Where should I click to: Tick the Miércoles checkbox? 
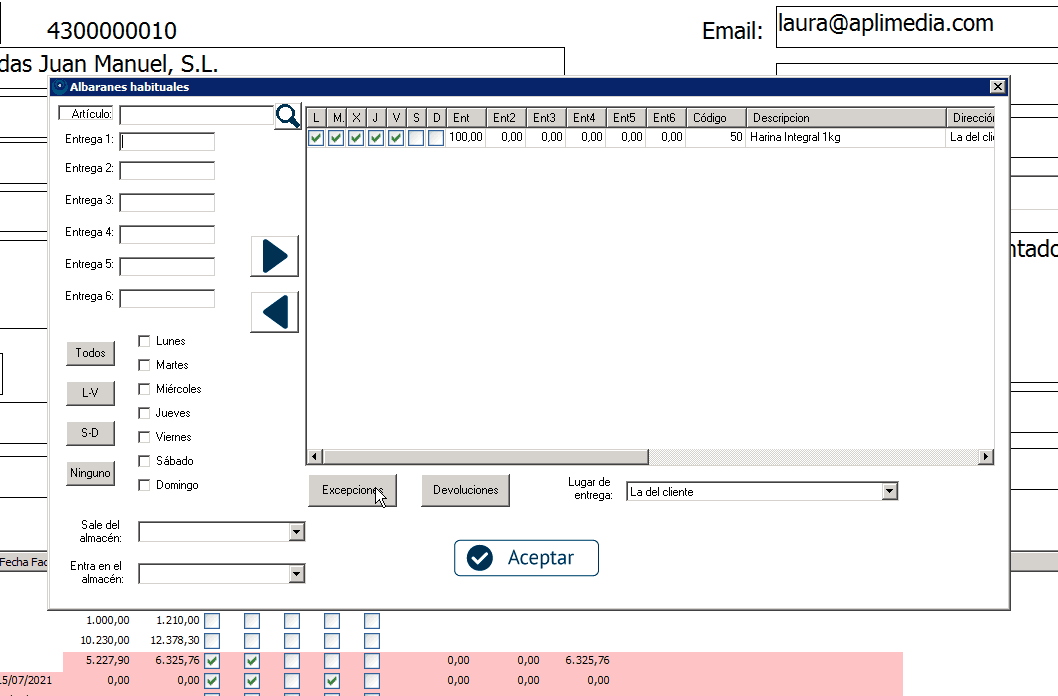point(144,389)
